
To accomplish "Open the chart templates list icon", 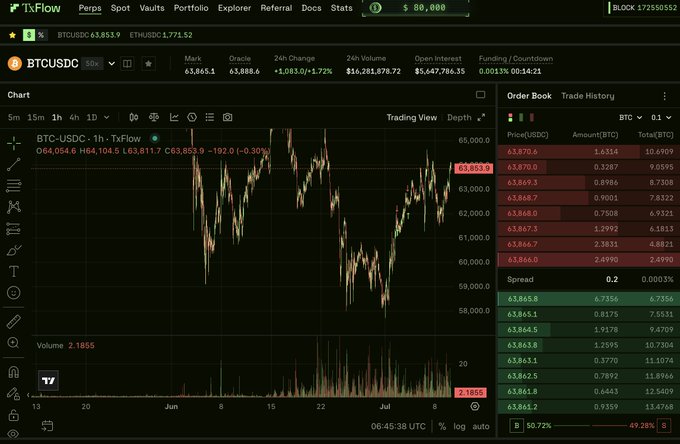I will [210, 117].
